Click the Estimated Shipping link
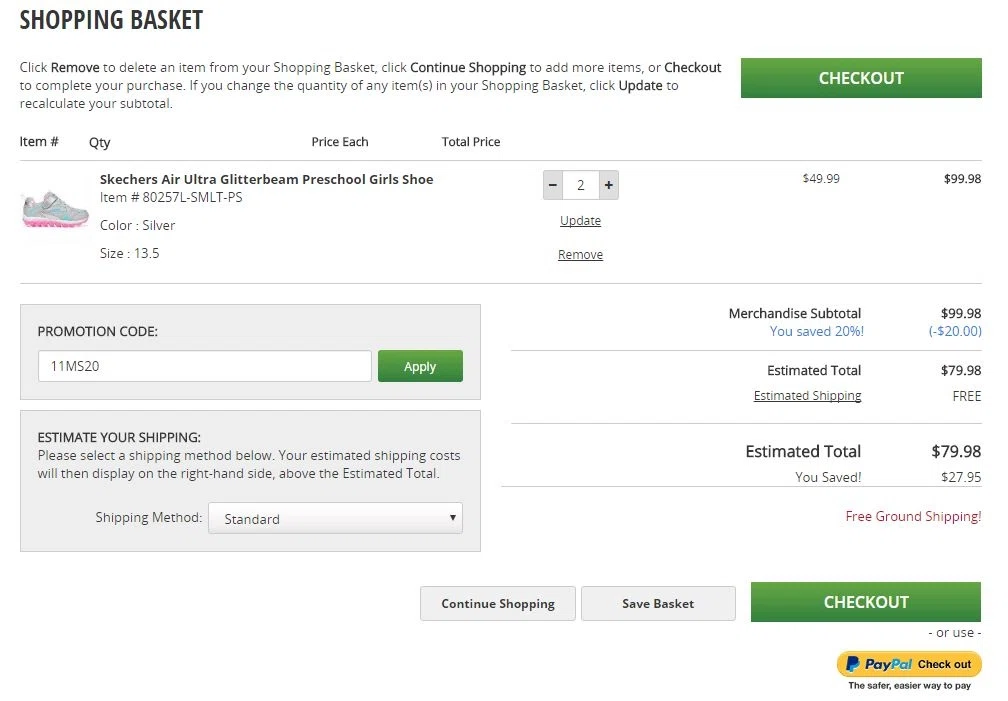Viewport: 1008px width, 701px height. click(807, 396)
